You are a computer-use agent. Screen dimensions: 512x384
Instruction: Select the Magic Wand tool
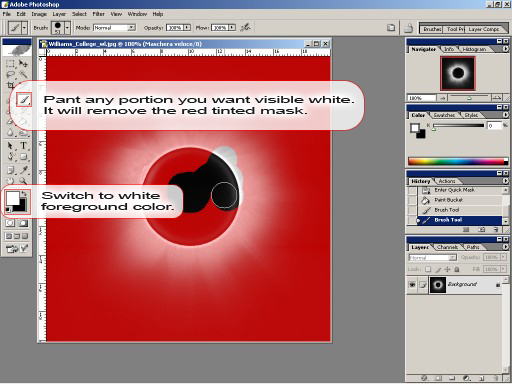(x=23, y=74)
